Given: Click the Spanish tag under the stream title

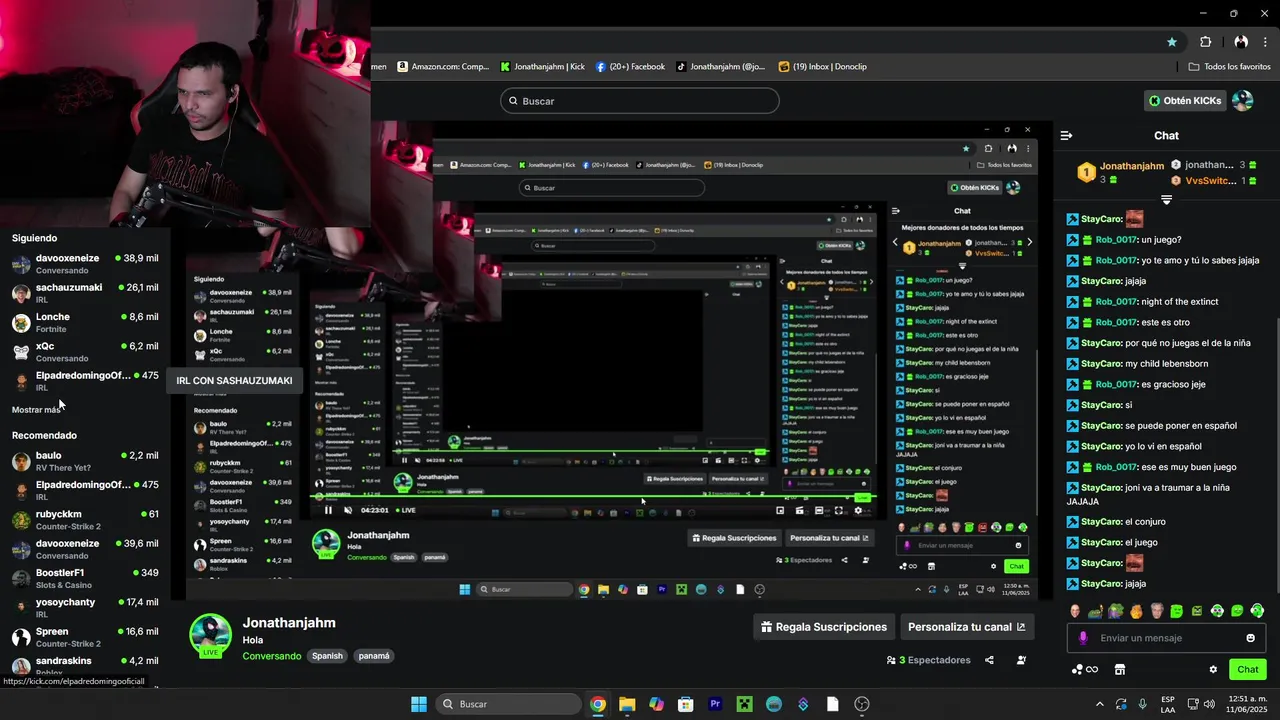Looking at the screenshot, I should 327,656.
